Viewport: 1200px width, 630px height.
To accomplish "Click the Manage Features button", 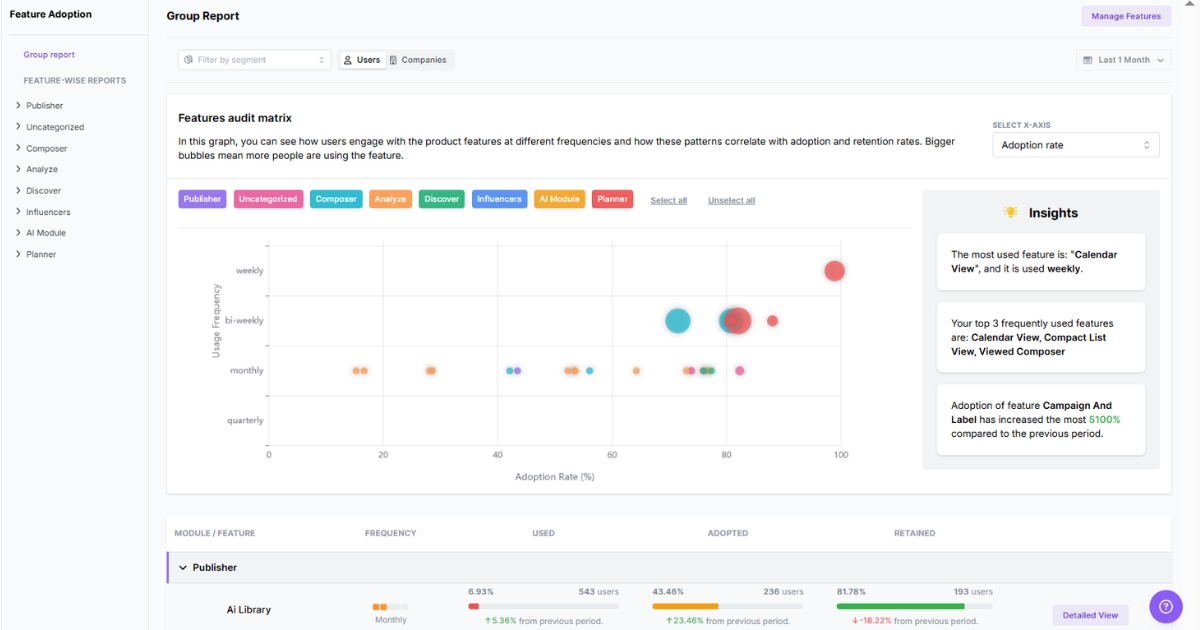I will coord(1126,16).
